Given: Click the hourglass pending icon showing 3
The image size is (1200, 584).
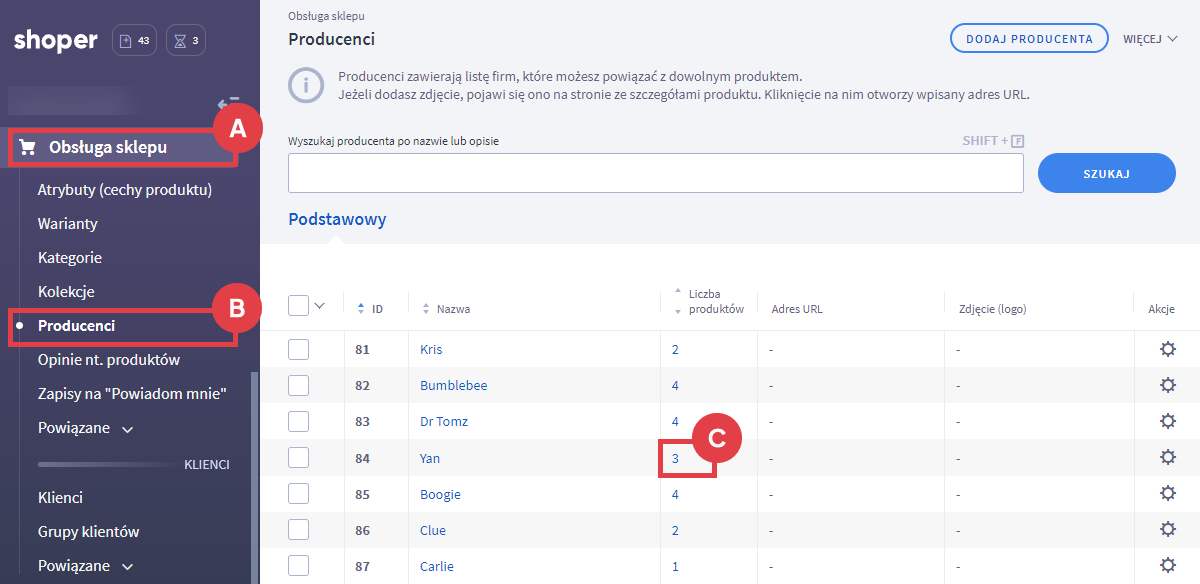Looking at the screenshot, I should pyautogui.click(x=186, y=41).
